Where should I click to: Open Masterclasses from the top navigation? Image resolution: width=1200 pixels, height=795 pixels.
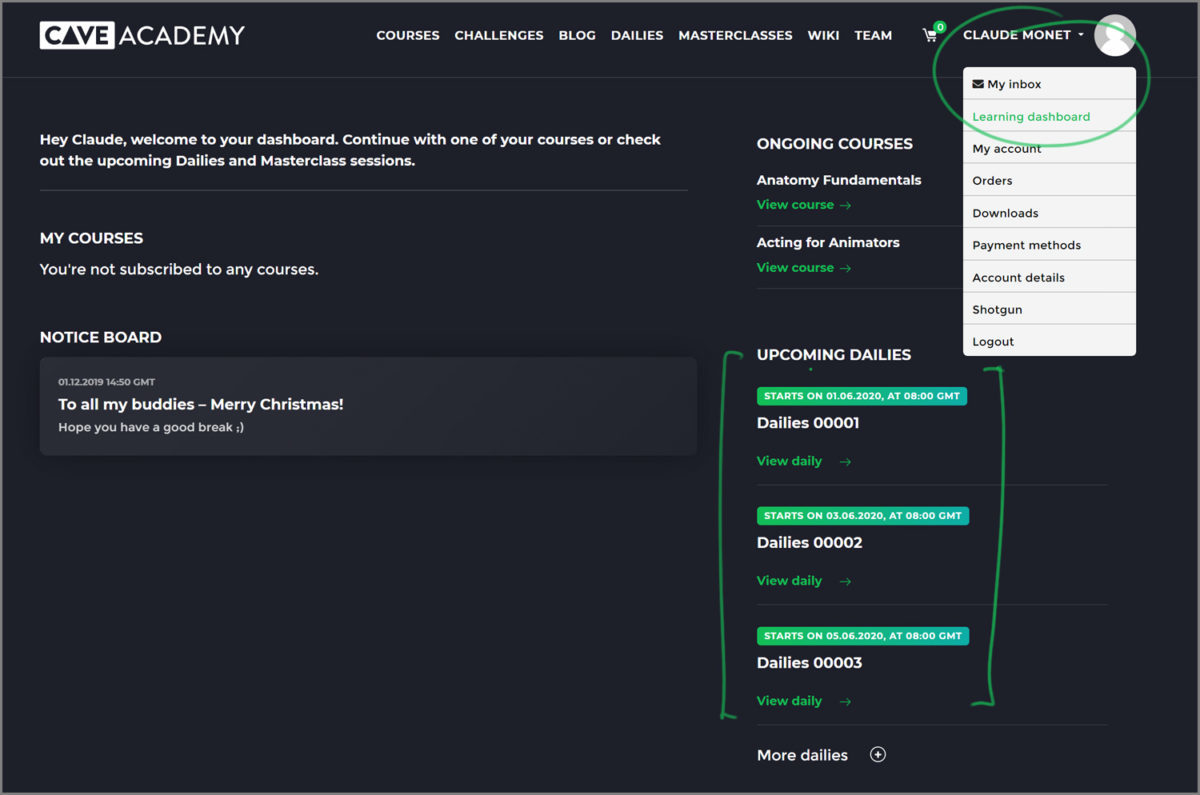click(735, 35)
